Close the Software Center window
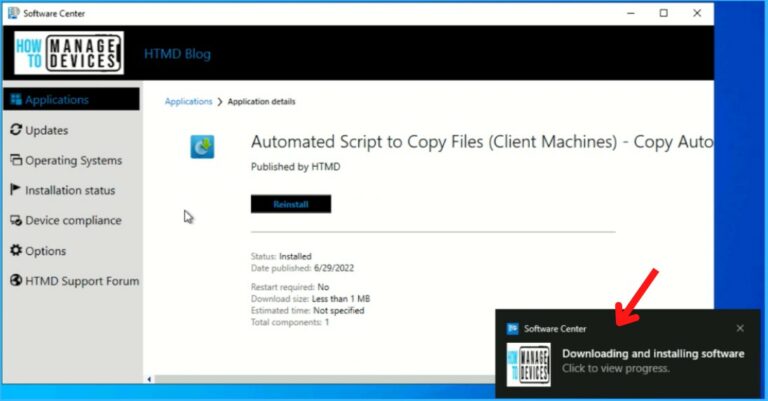The width and height of the screenshot is (768, 401). (x=697, y=13)
